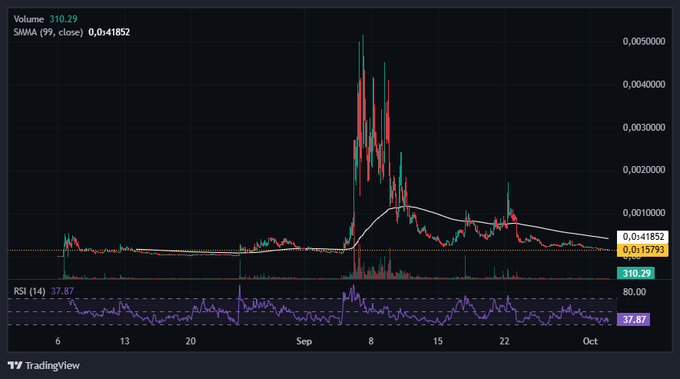Click the 0,0010000 price axis label
Image resolution: width=680 pixels, height=379 pixels.
click(x=644, y=212)
